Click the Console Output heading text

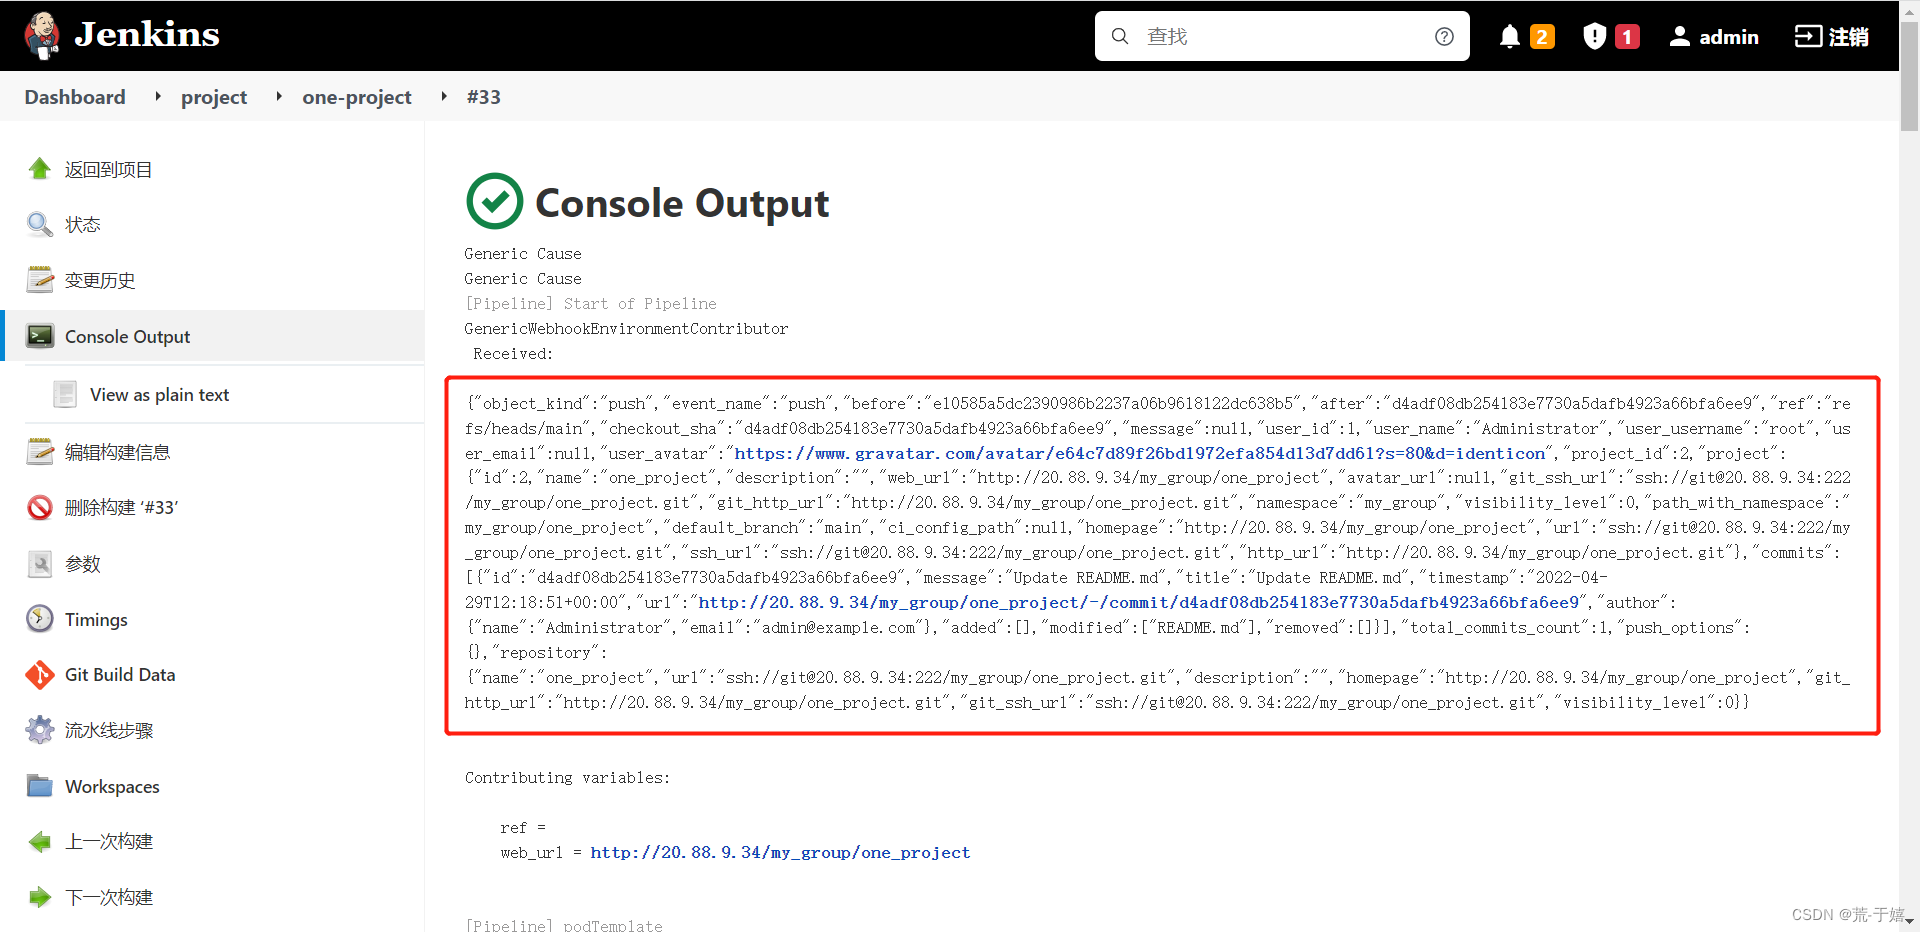(x=682, y=203)
